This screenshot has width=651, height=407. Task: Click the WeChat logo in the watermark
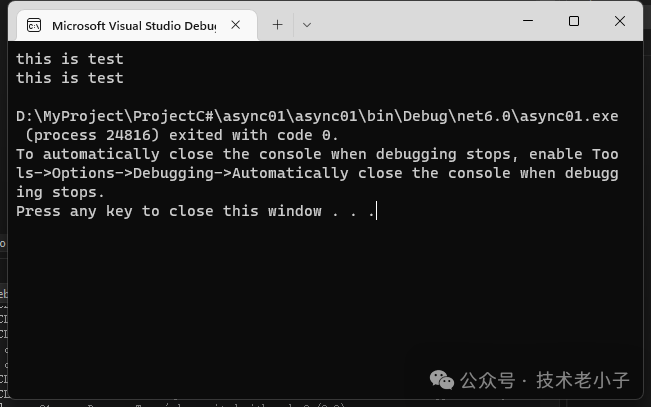pyautogui.click(x=441, y=380)
